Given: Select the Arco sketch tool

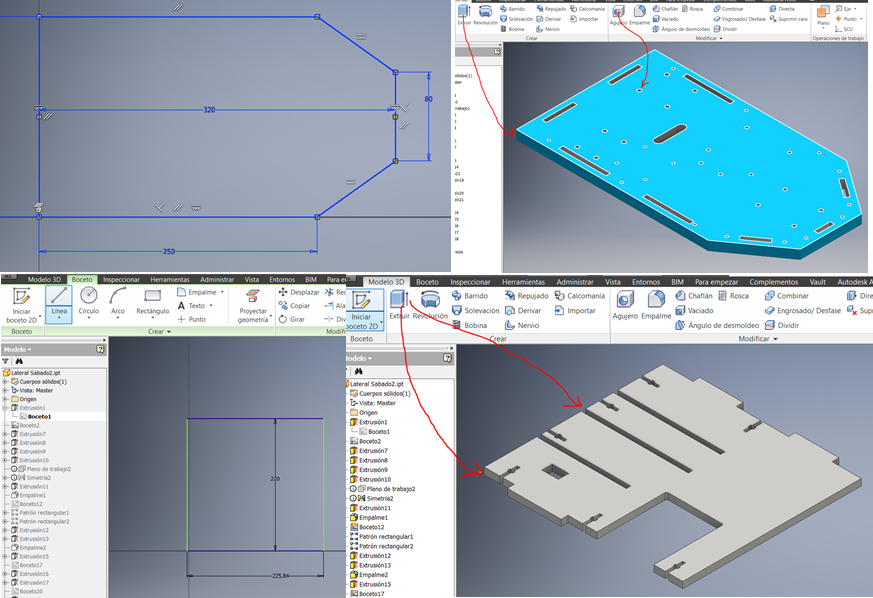Looking at the screenshot, I should point(118,301).
